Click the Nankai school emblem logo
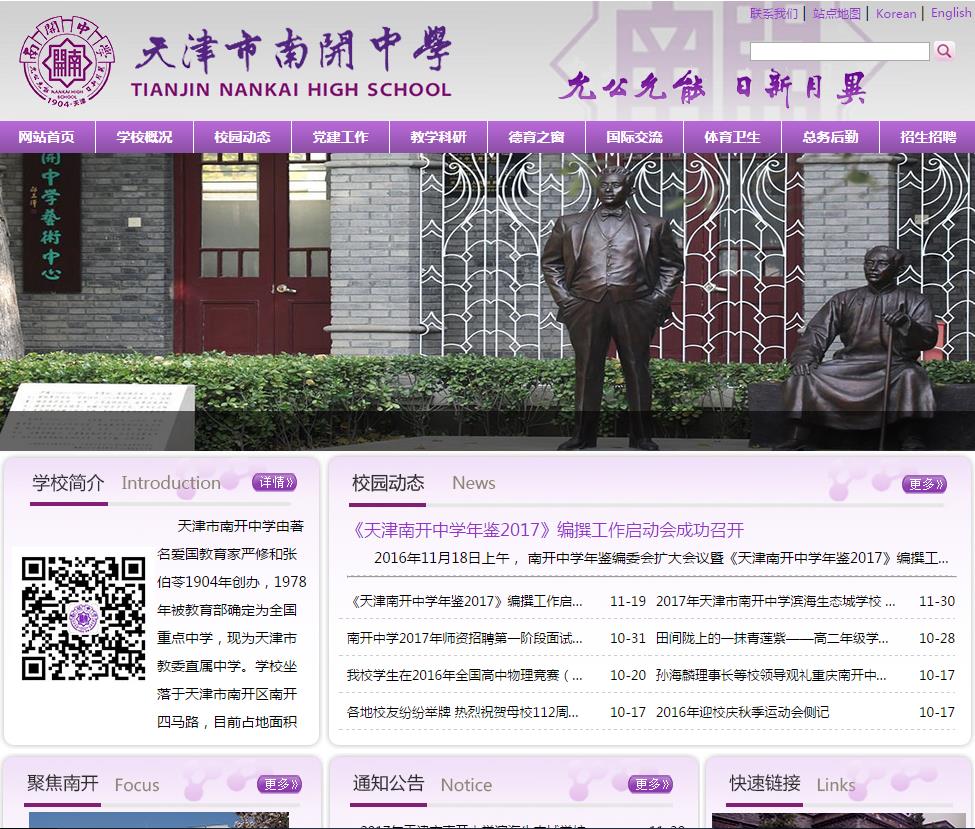This screenshot has width=975, height=829. 67,62
